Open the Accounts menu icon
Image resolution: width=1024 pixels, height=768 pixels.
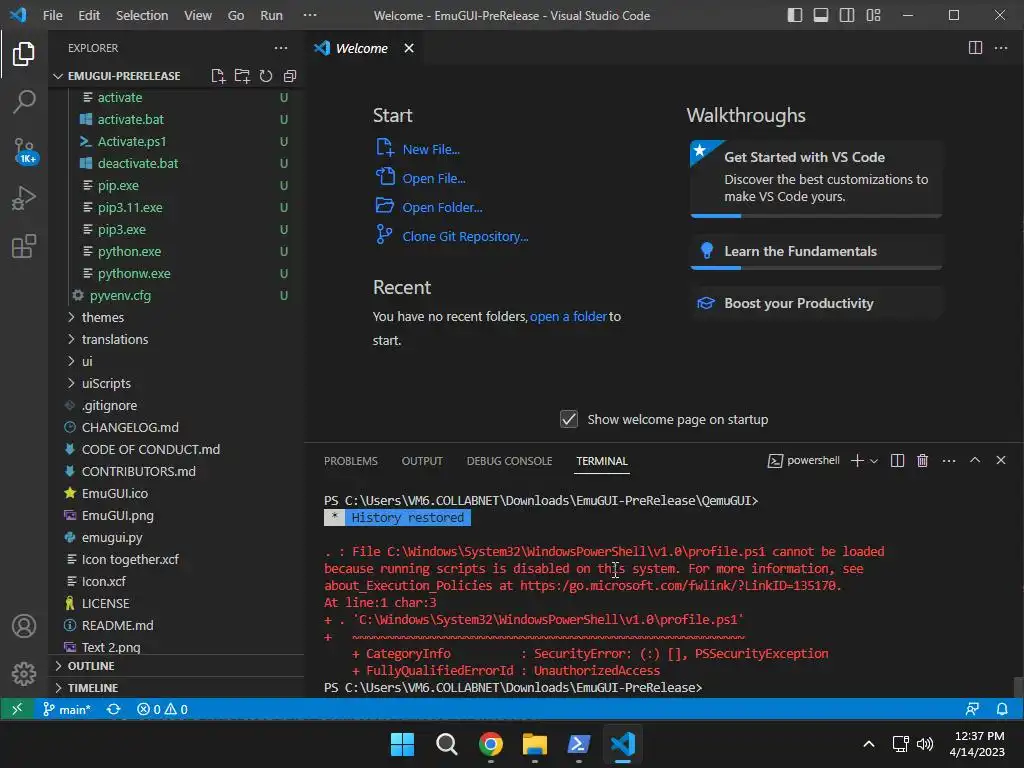(x=24, y=626)
